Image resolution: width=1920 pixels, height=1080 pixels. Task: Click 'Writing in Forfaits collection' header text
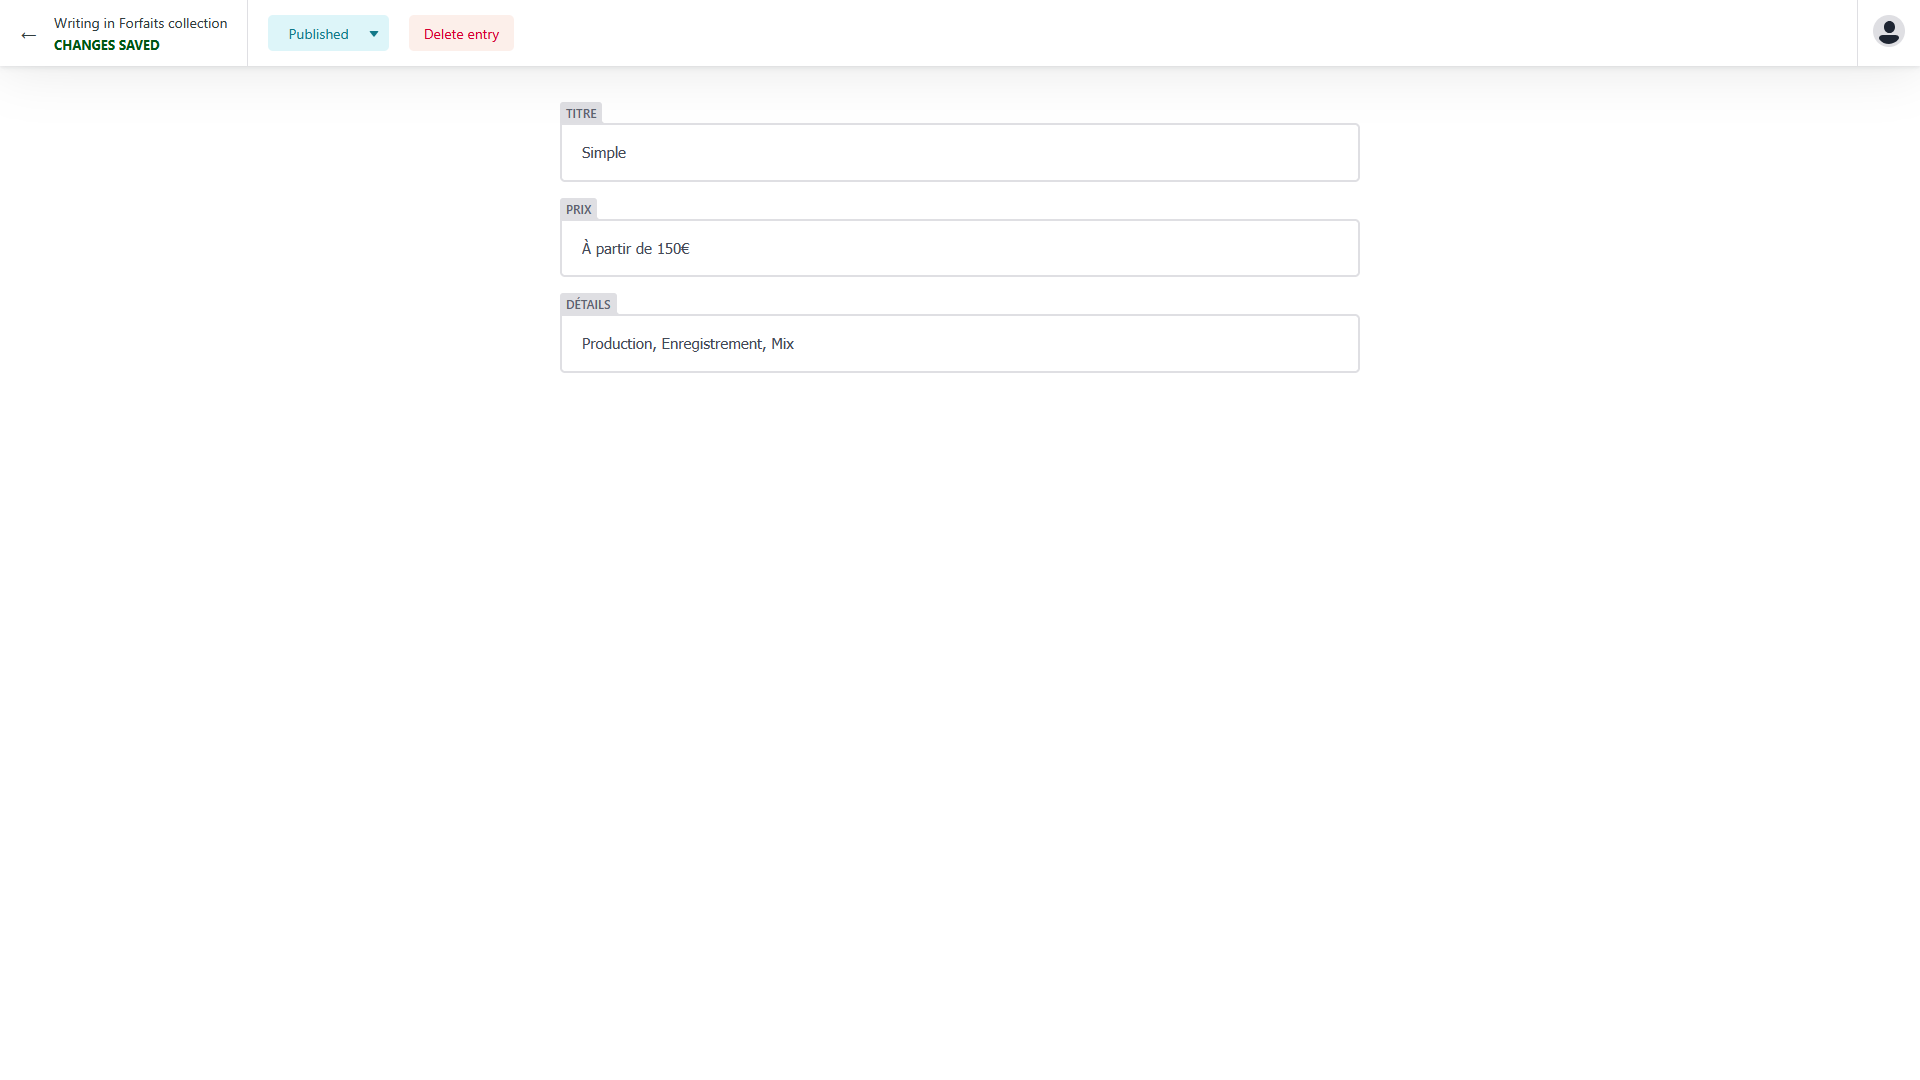point(140,23)
